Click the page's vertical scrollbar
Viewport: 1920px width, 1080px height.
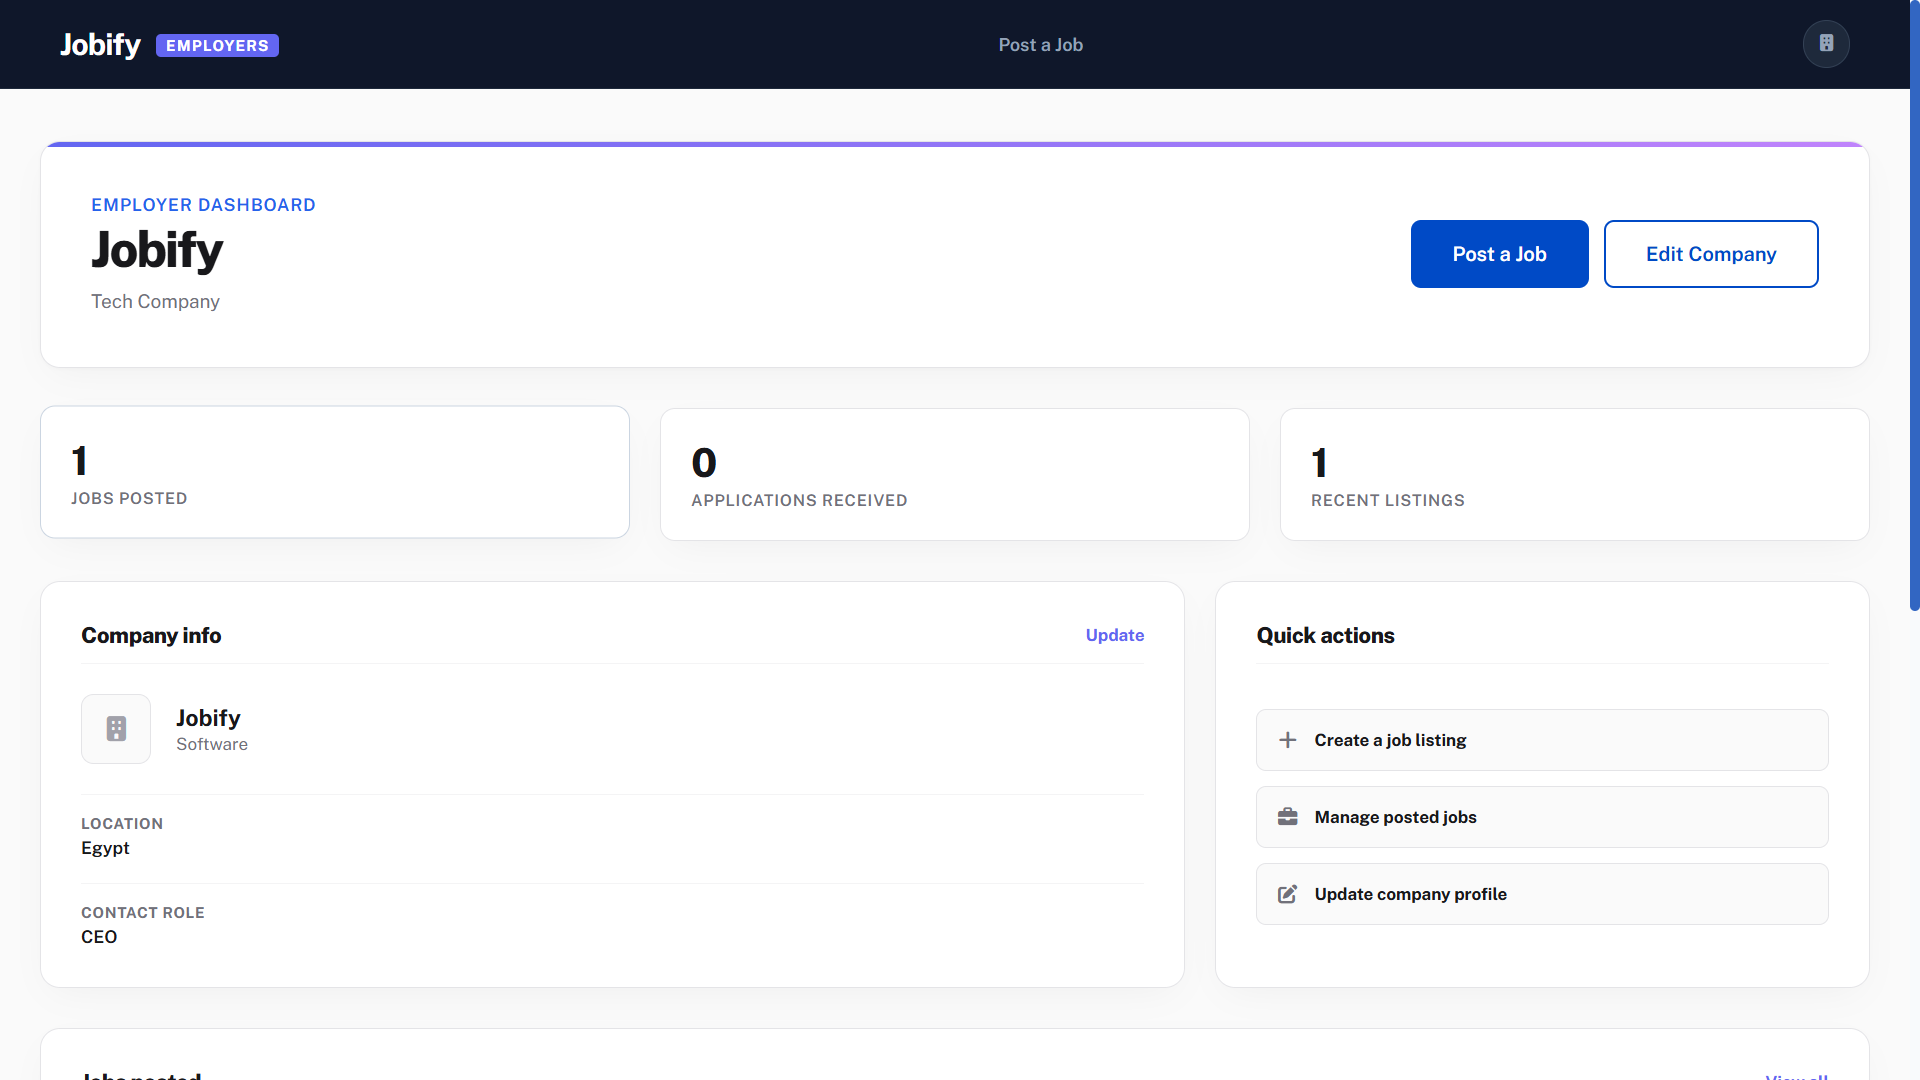[1915, 305]
